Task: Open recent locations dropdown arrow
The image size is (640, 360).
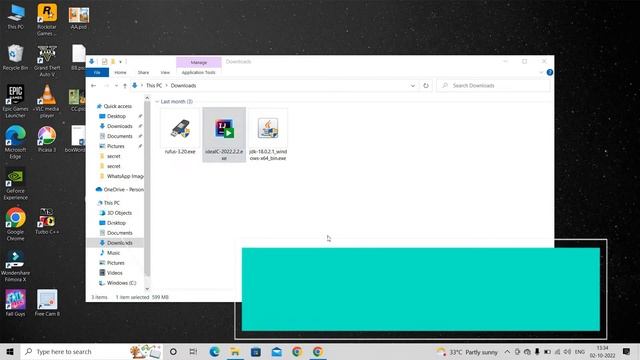Action: click(x=116, y=86)
